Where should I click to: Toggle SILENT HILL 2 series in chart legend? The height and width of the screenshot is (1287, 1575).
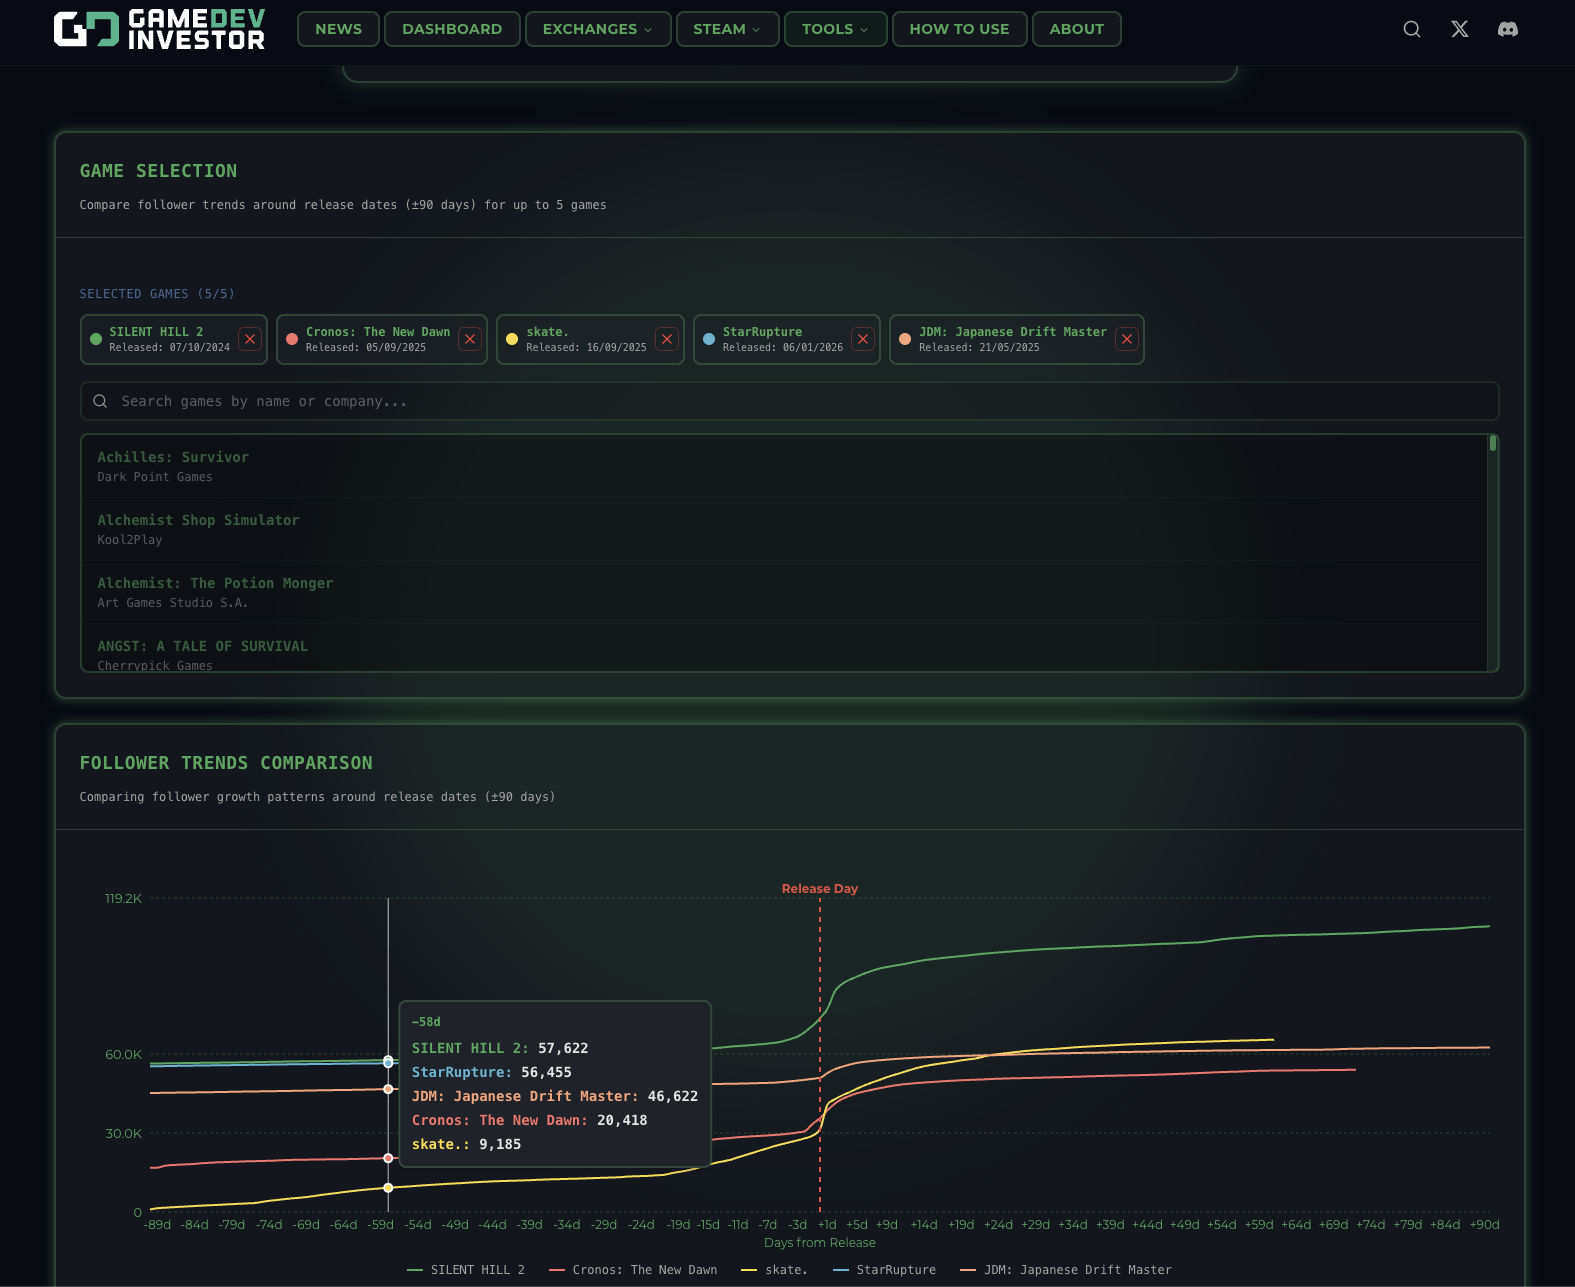point(466,1270)
